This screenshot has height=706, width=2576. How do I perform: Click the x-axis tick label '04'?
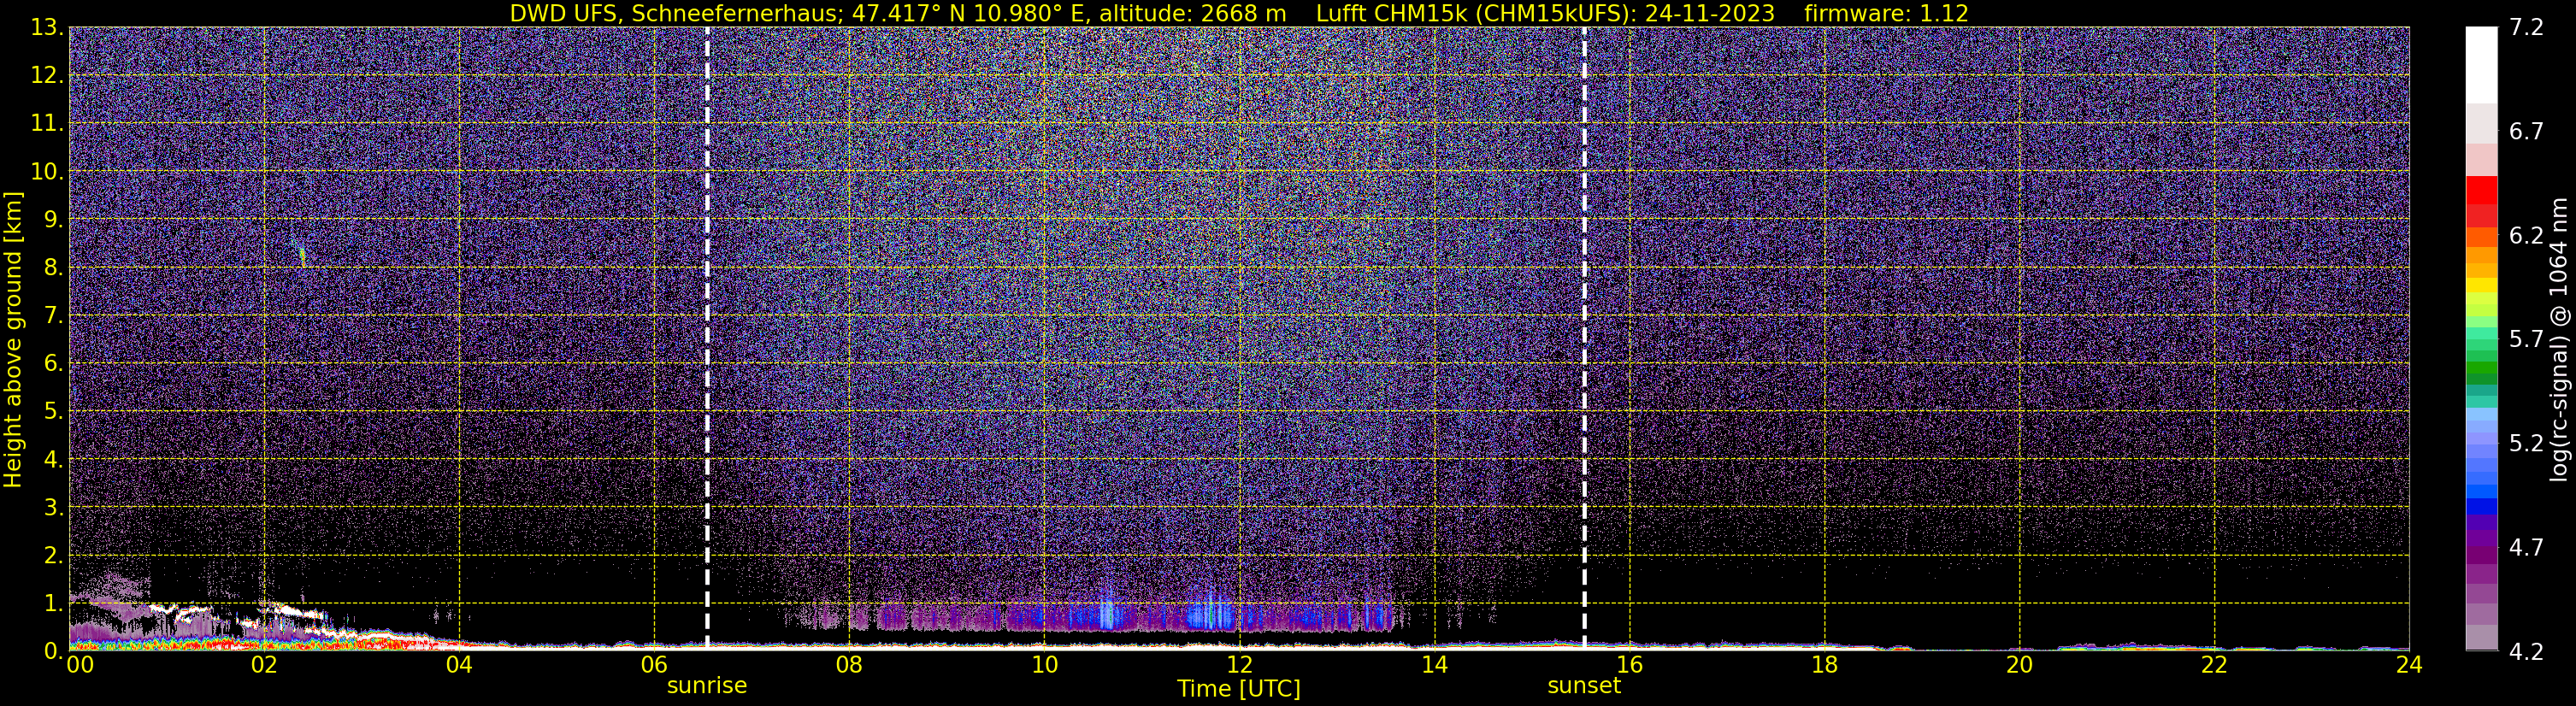459,665
